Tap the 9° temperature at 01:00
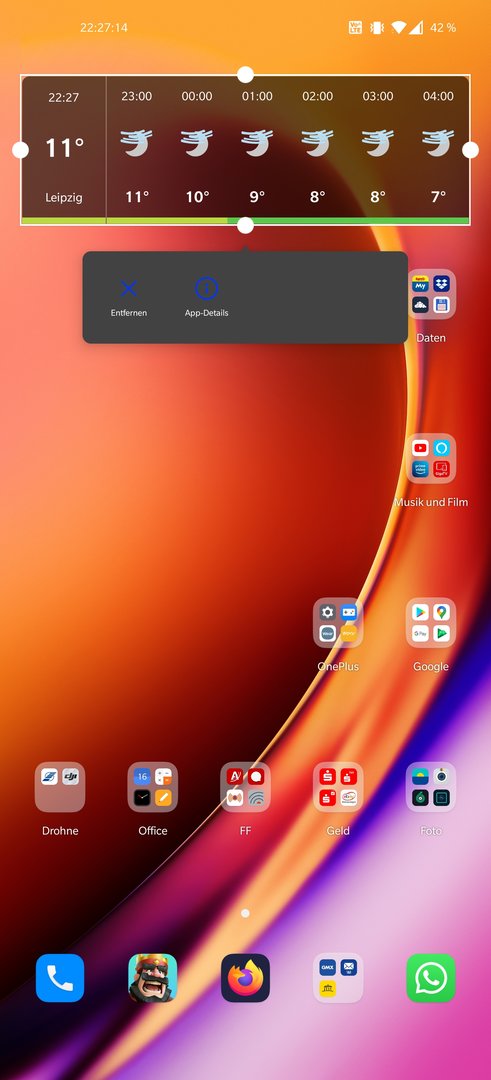 257,197
